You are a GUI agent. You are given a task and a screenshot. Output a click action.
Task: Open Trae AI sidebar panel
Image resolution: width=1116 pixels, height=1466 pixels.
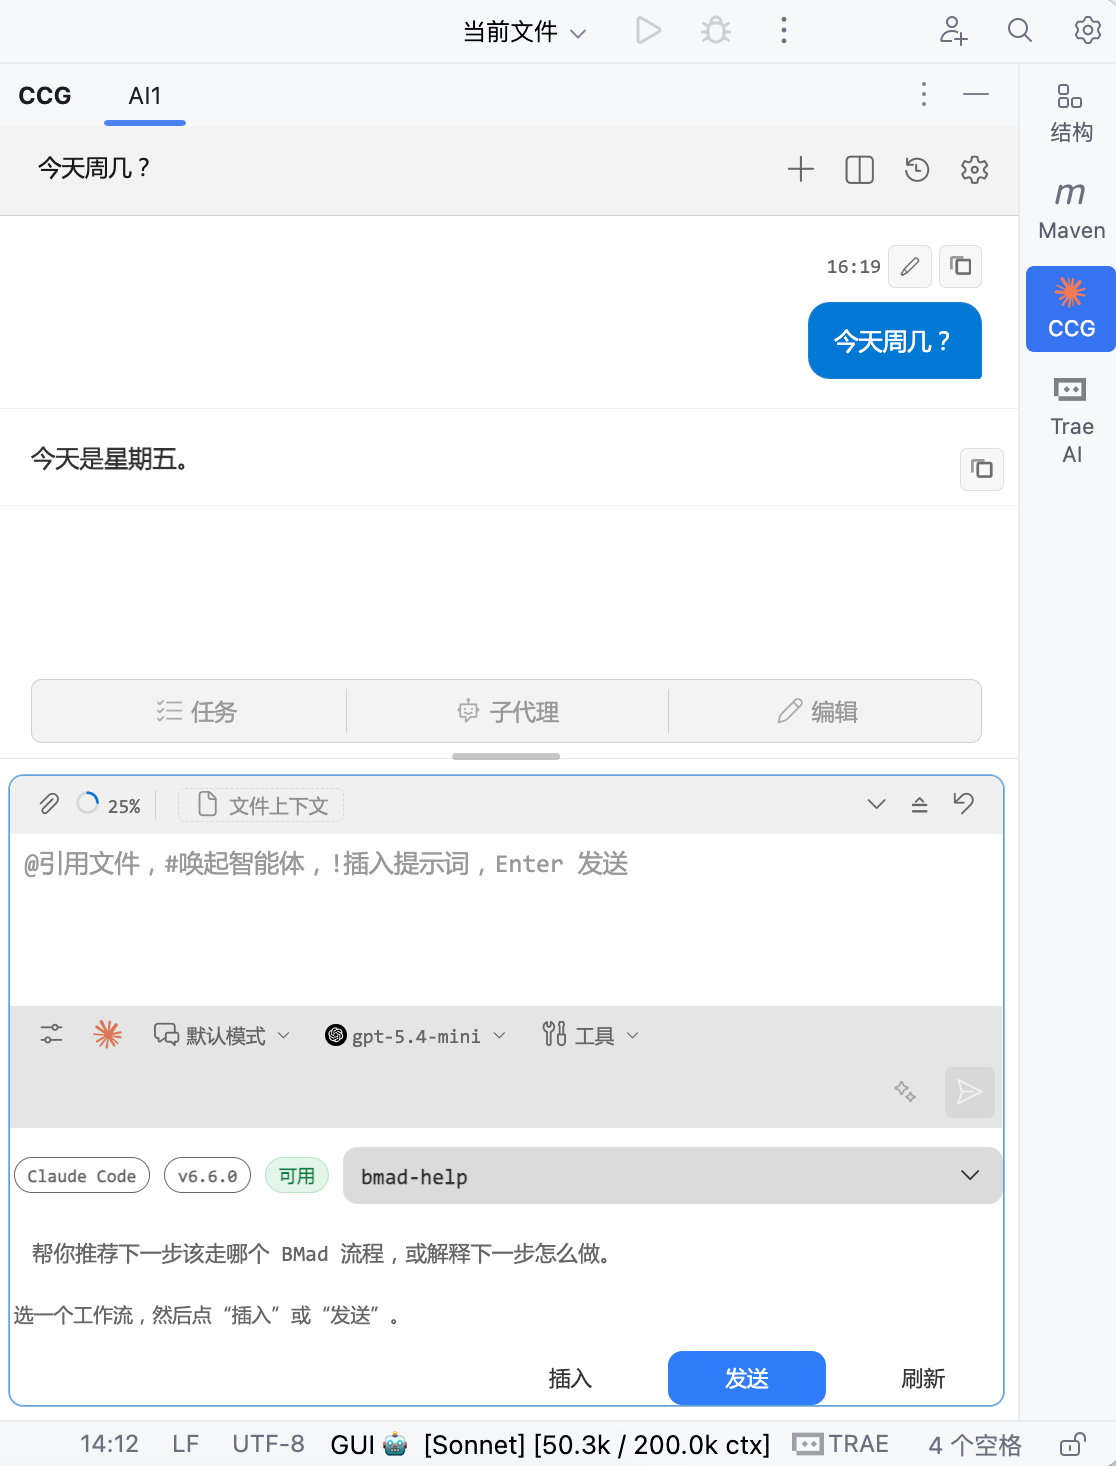pyautogui.click(x=1071, y=420)
